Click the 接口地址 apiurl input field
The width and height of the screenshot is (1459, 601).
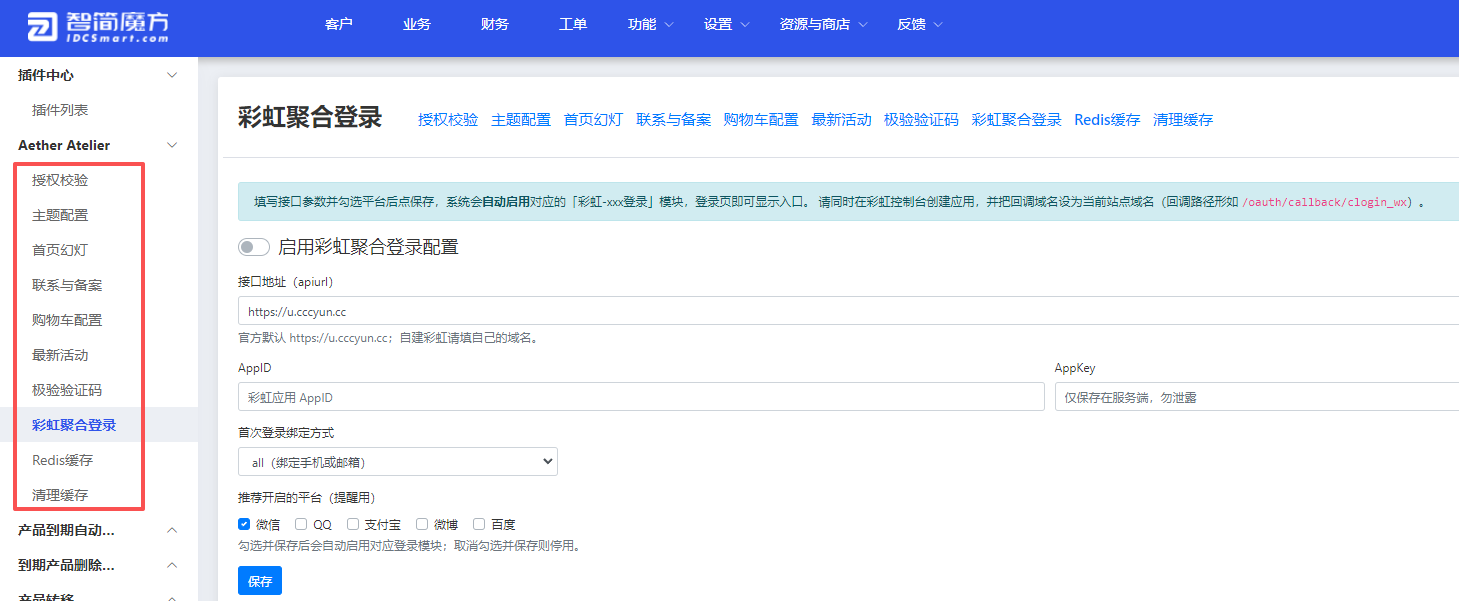[848, 311]
